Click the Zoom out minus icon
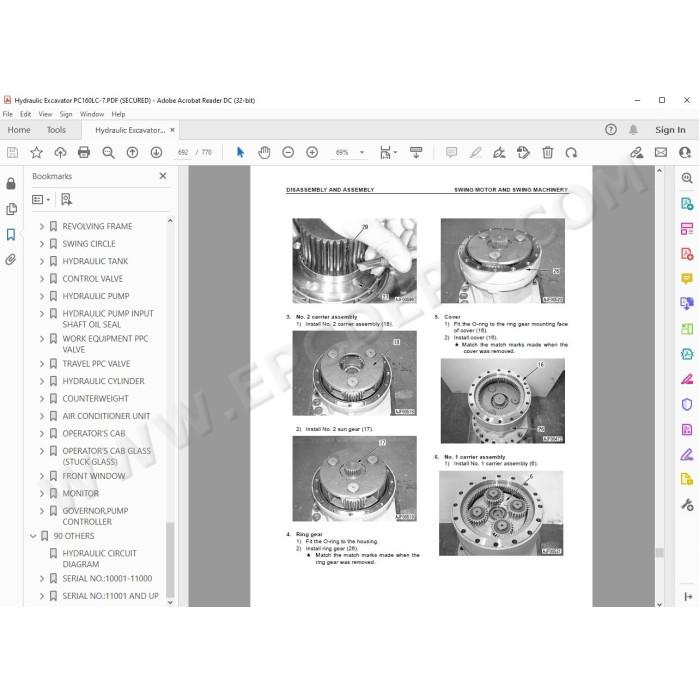Screen dimensions: 700x700 point(288,152)
